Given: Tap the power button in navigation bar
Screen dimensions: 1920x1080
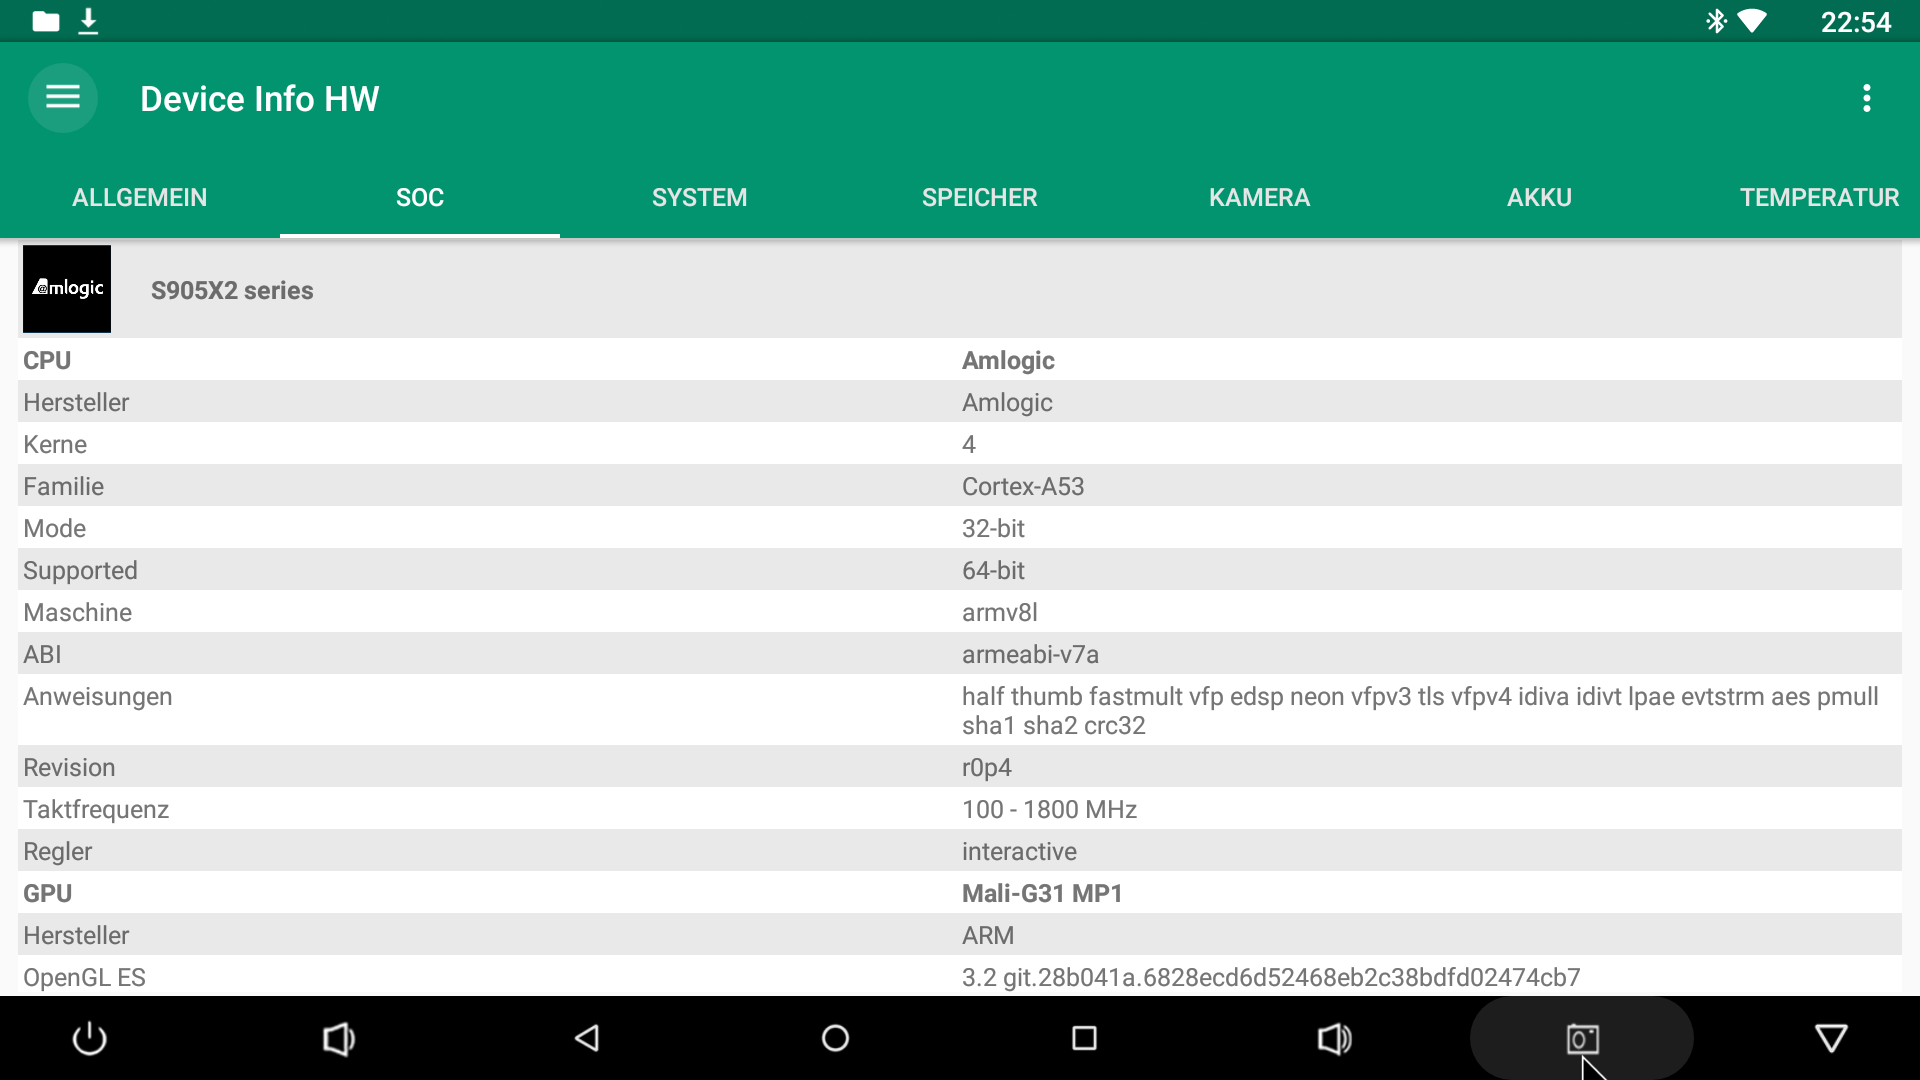Looking at the screenshot, I should coord(90,1038).
